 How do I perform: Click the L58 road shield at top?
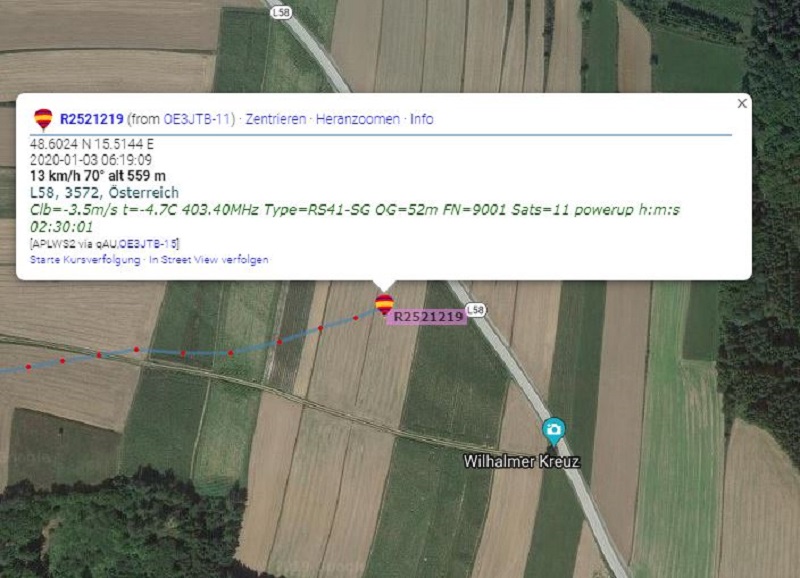(x=281, y=13)
